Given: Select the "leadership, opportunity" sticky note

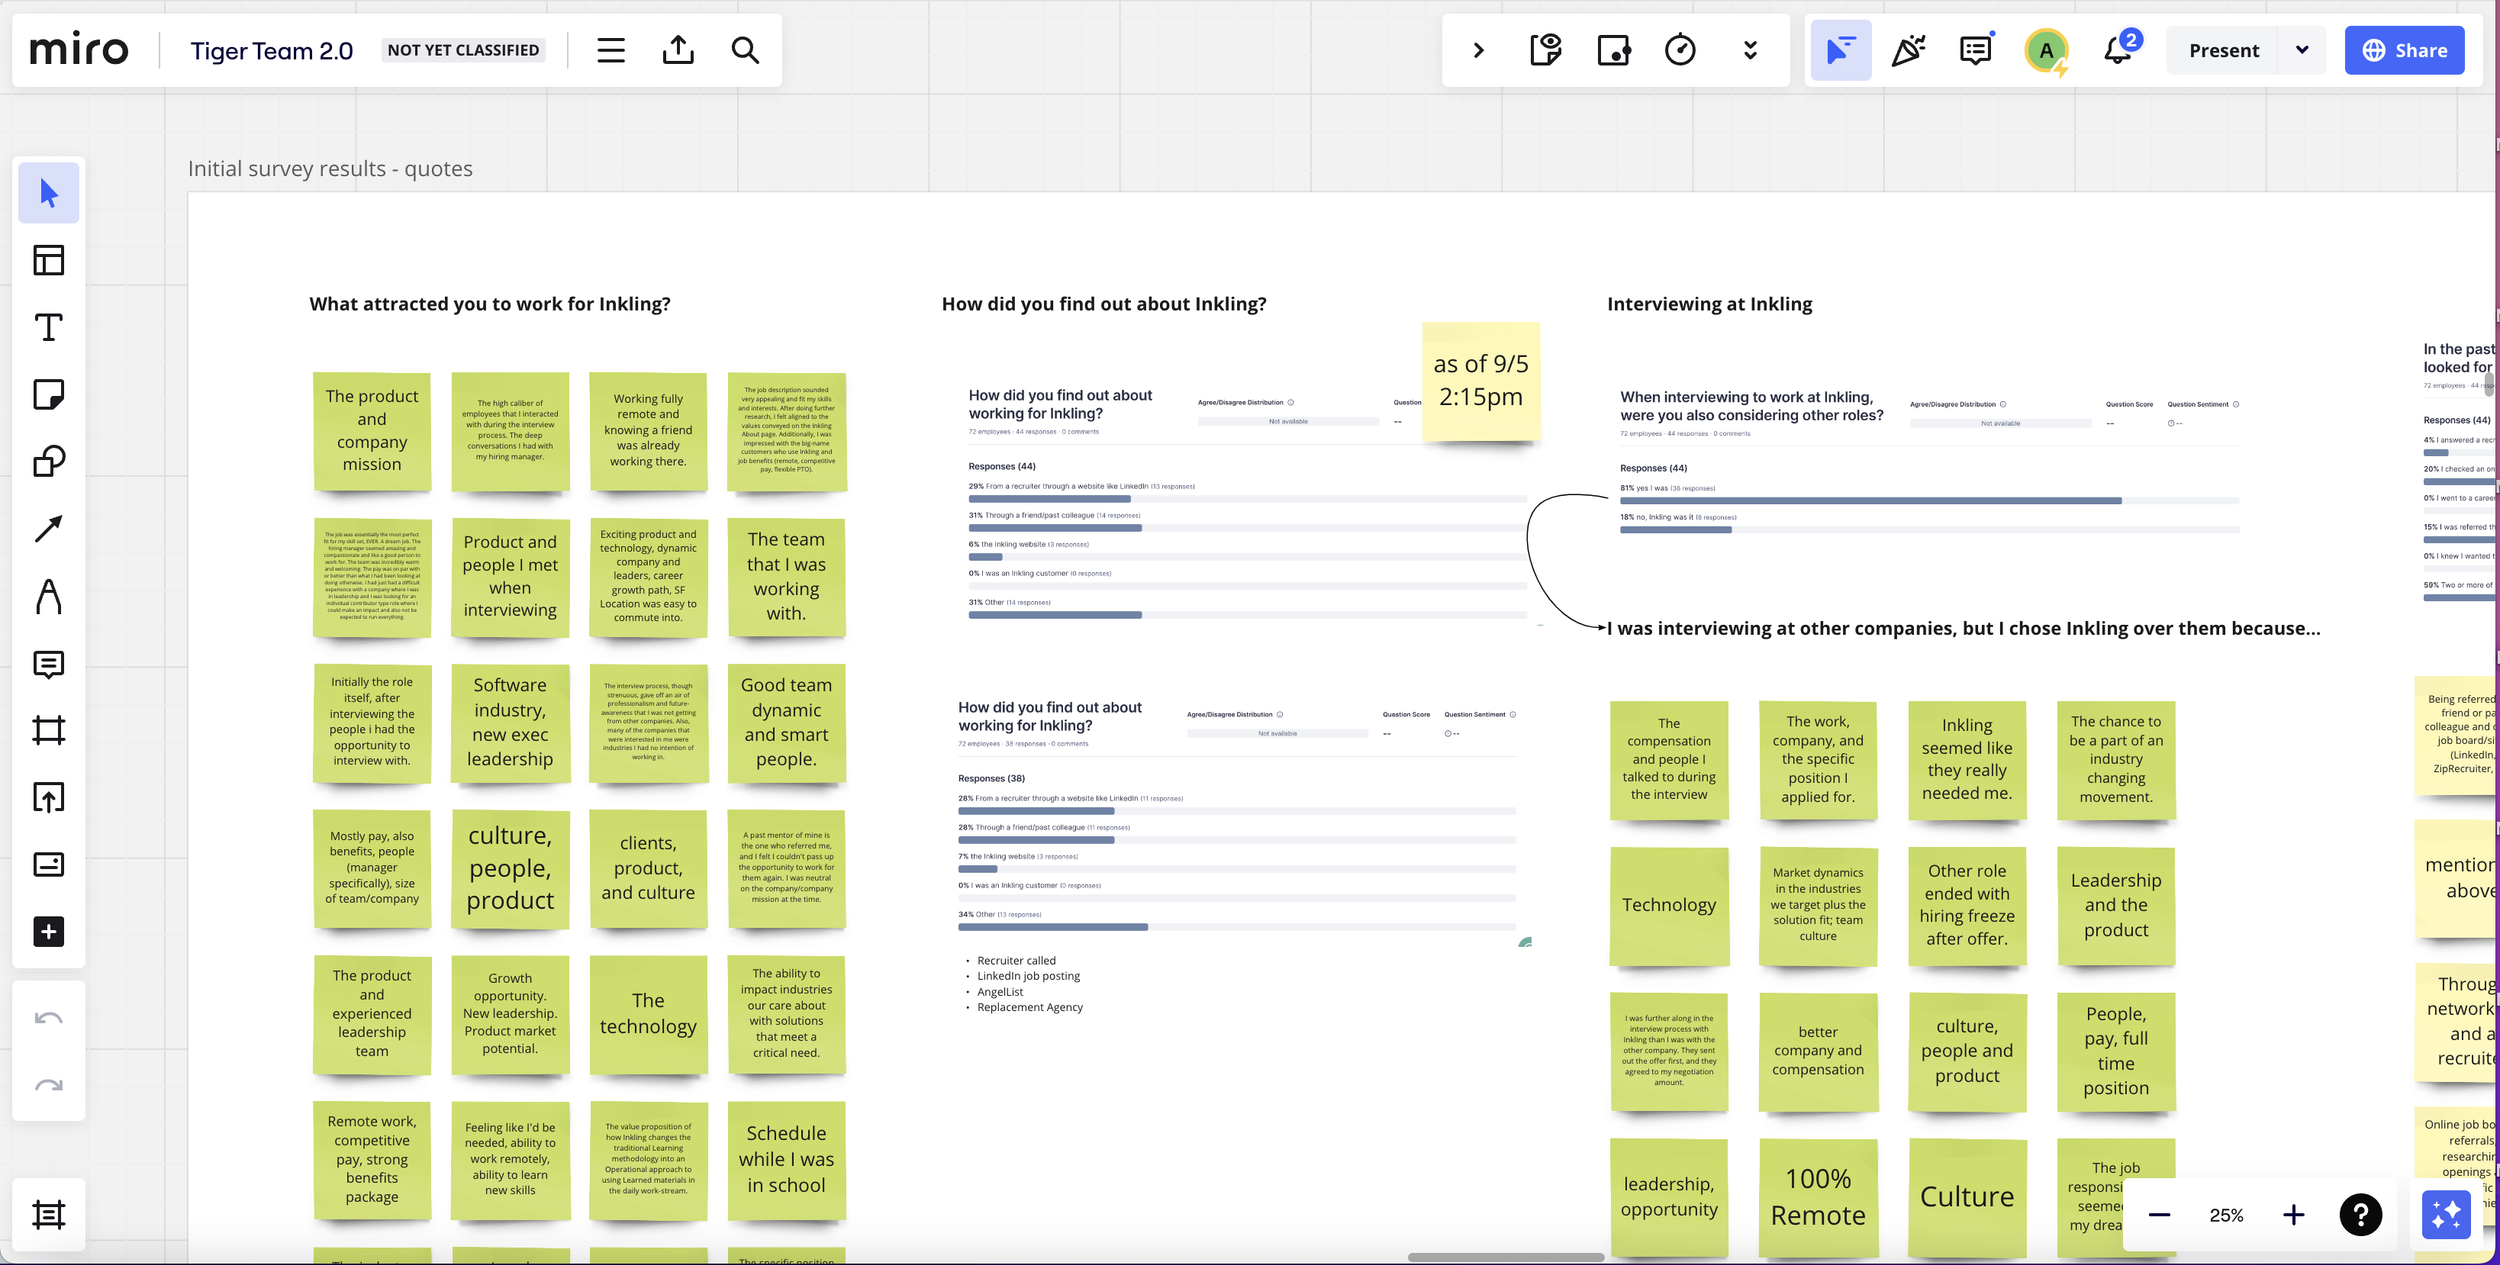Looking at the screenshot, I should pos(1669,1197).
